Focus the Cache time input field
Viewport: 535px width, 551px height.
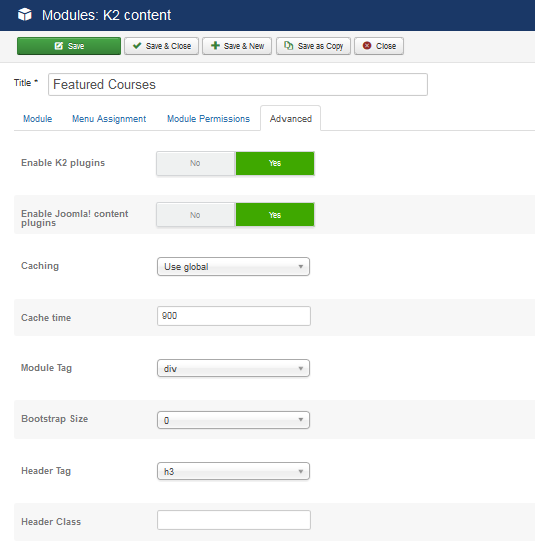(234, 316)
